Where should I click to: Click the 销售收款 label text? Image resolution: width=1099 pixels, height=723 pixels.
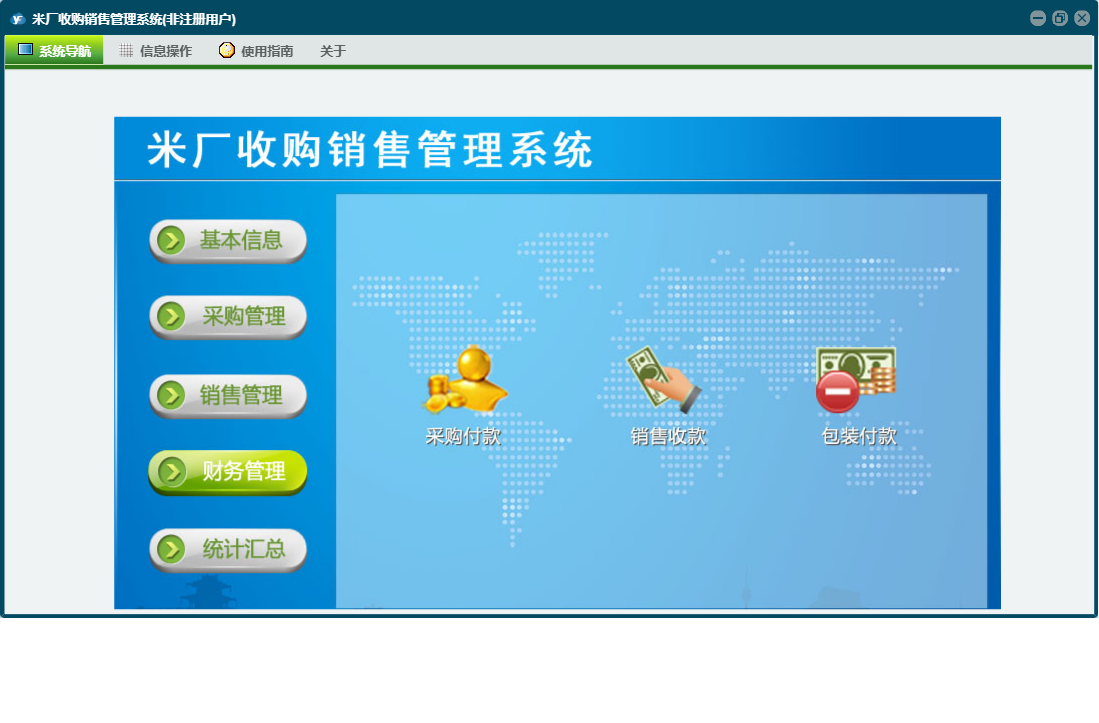click(668, 436)
